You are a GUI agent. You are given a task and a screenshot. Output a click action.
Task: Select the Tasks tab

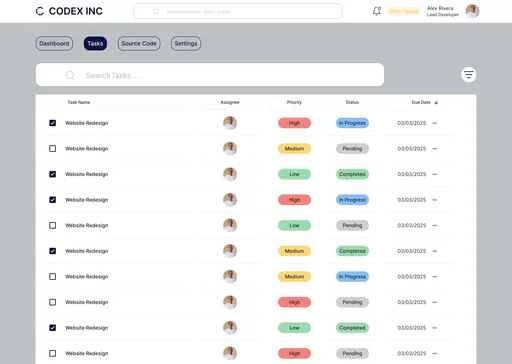(x=95, y=43)
